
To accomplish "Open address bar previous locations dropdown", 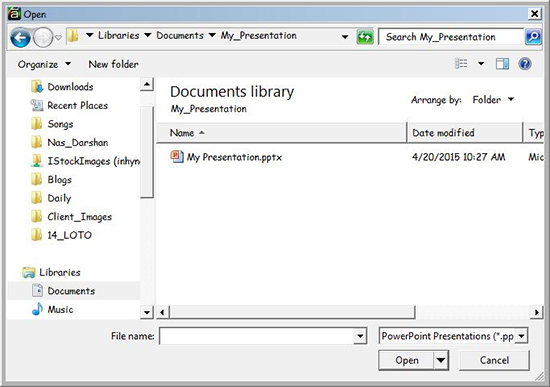I will [345, 37].
